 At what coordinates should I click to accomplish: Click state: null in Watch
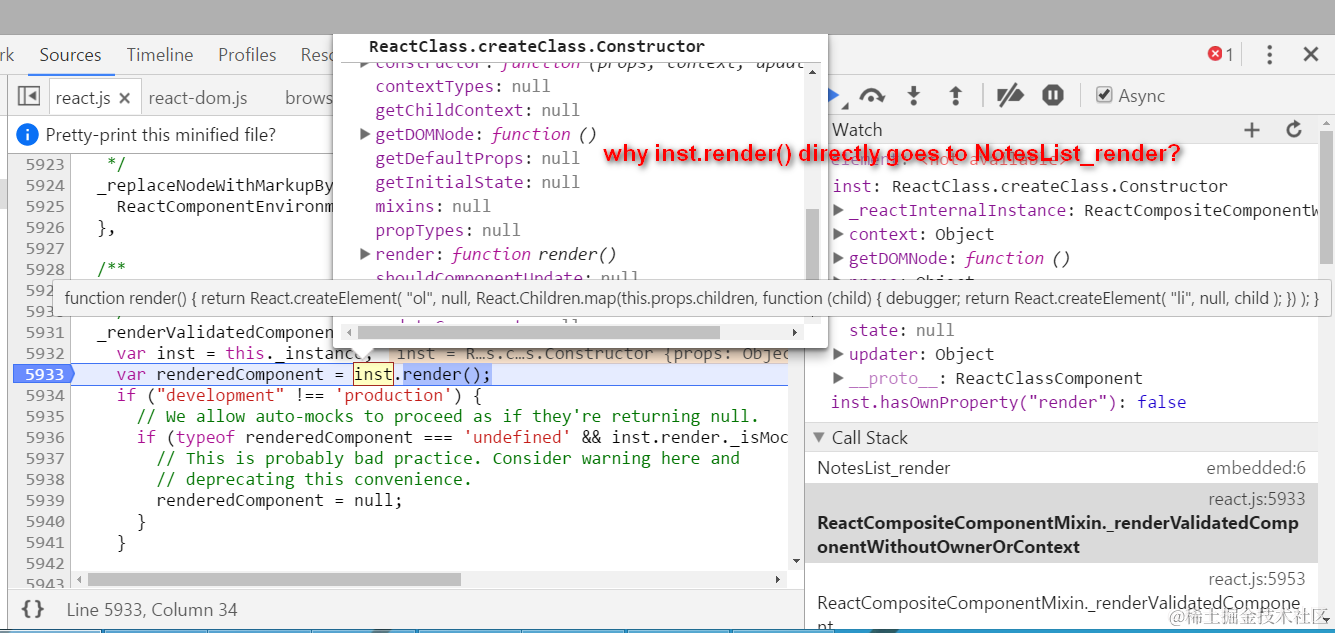[901, 330]
